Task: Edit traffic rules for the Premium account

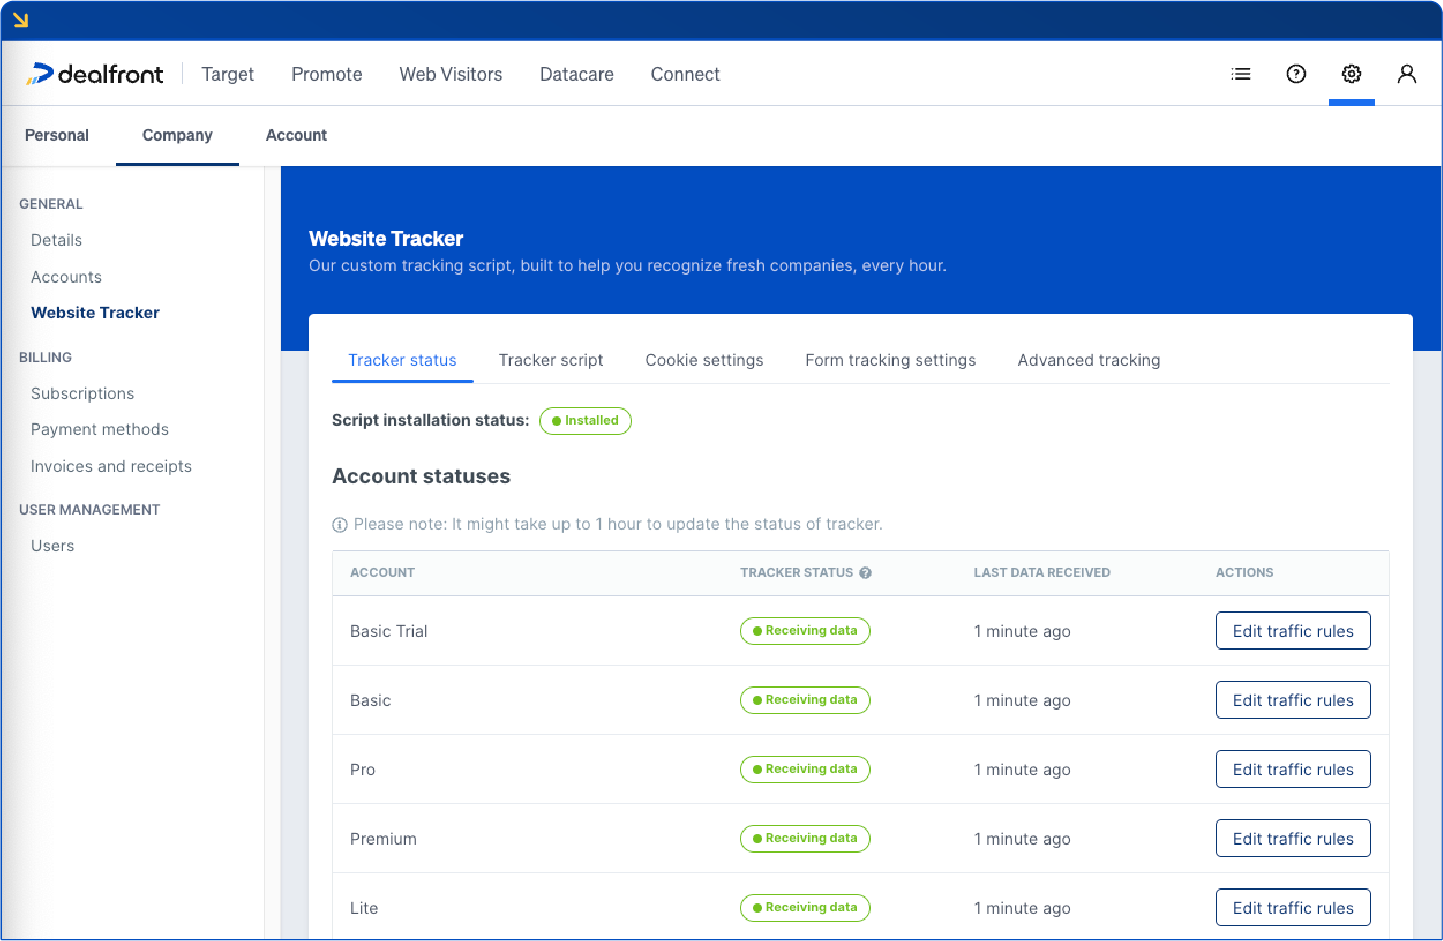Action: (1293, 838)
